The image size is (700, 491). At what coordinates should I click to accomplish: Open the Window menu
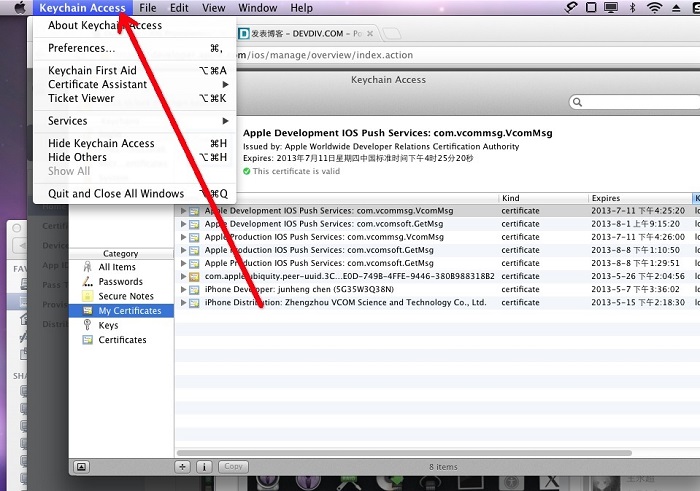coord(258,8)
